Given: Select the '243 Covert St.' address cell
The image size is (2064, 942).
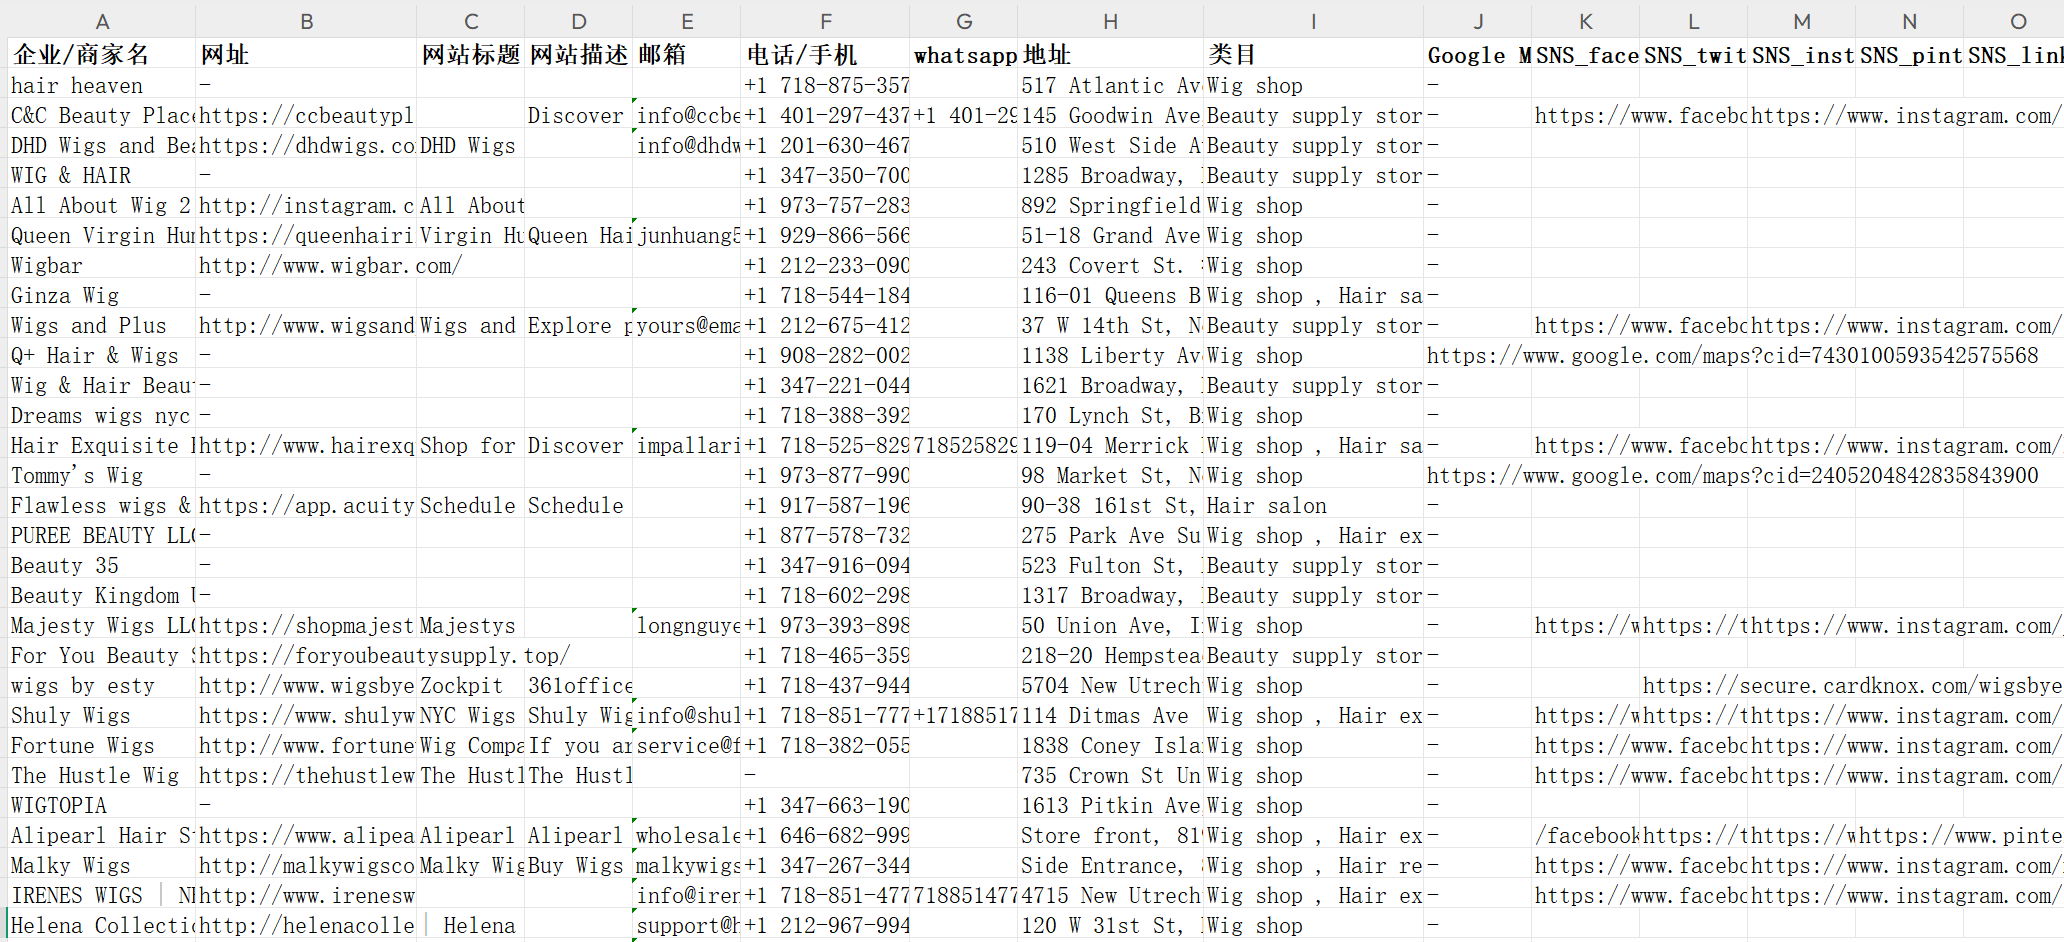Looking at the screenshot, I should pos(1110,265).
